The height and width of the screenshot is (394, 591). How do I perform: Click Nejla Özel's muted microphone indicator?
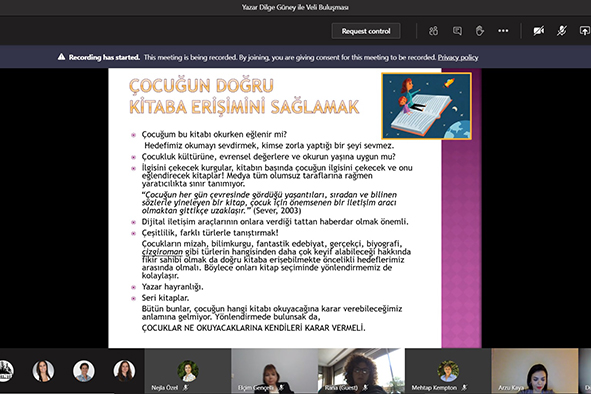185,387
